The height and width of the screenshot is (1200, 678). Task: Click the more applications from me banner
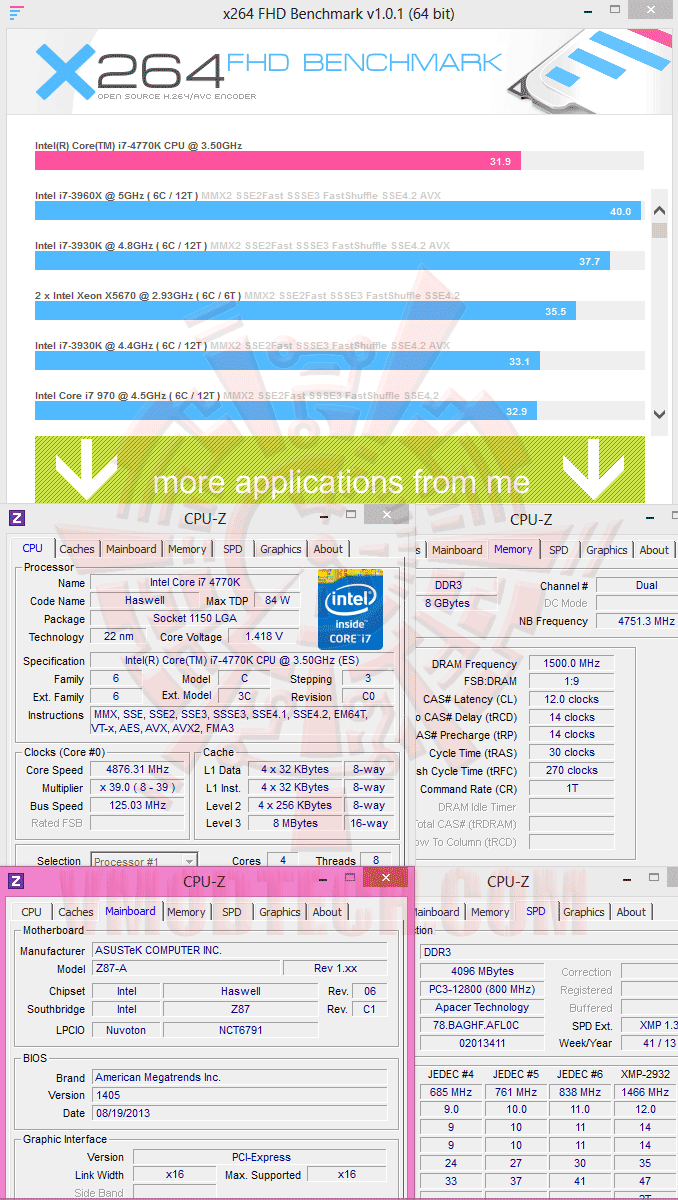(340, 470)
